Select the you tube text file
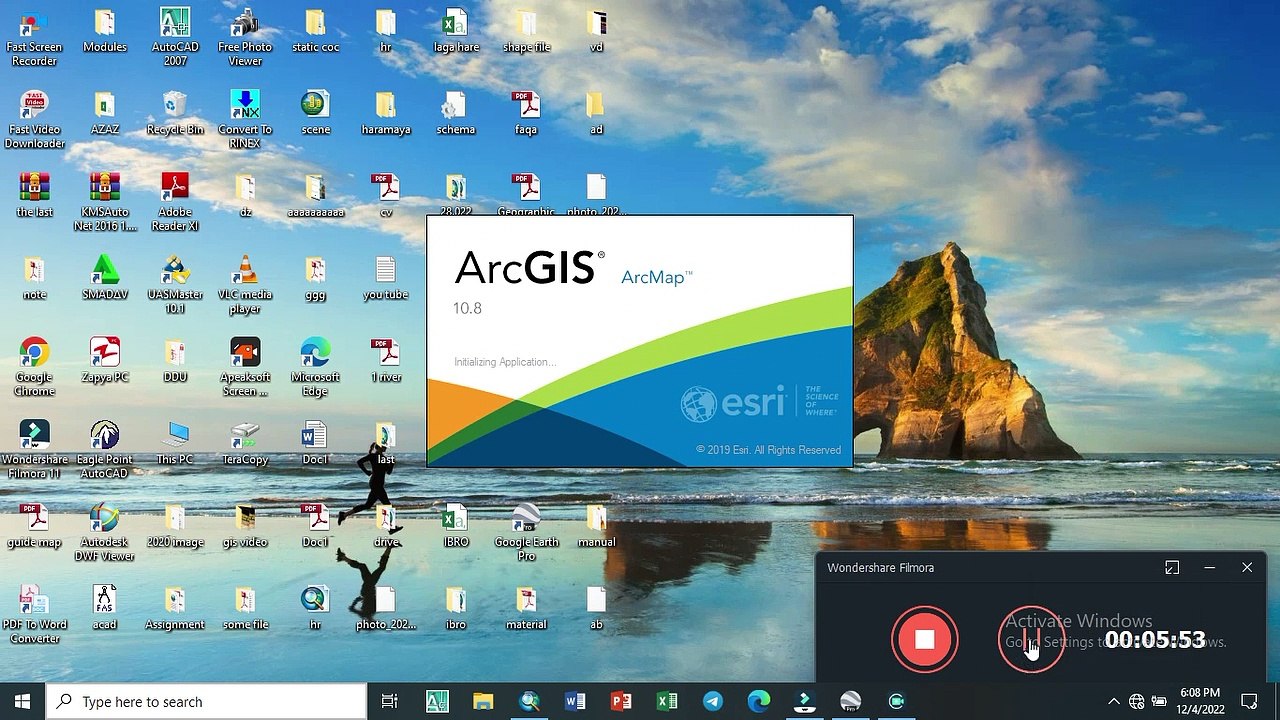The height and width of the screenshot is (720, 1280). pyautogui.click(x=386, y=278)
